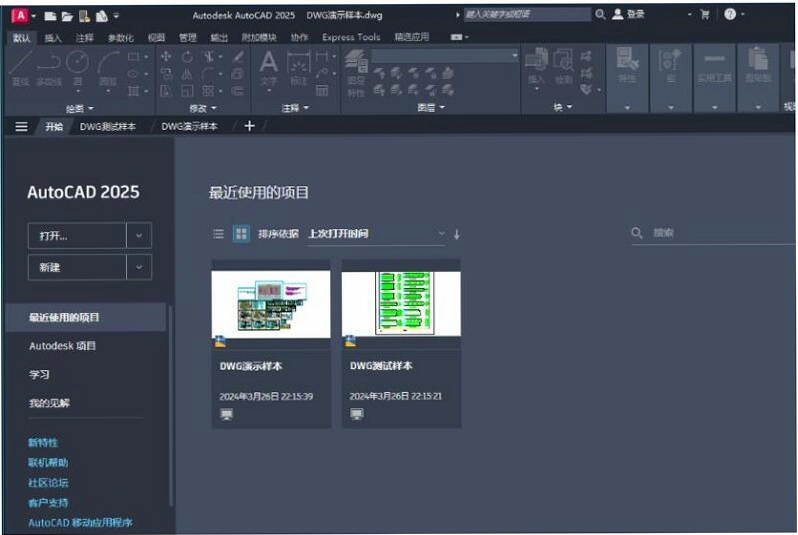The height and width of the screenshot is (535, 798).
Task: Select My Insights (我的见解) in sidebar
Action: (49, 403)
